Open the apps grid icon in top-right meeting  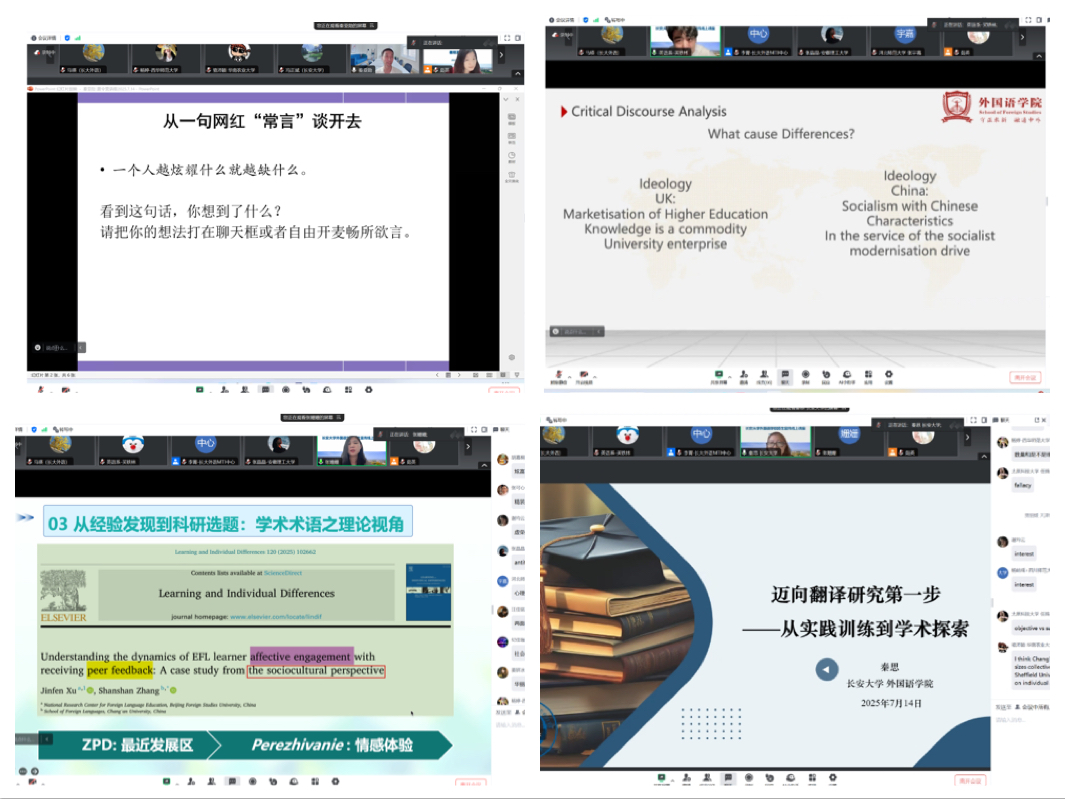pos(868,375)
